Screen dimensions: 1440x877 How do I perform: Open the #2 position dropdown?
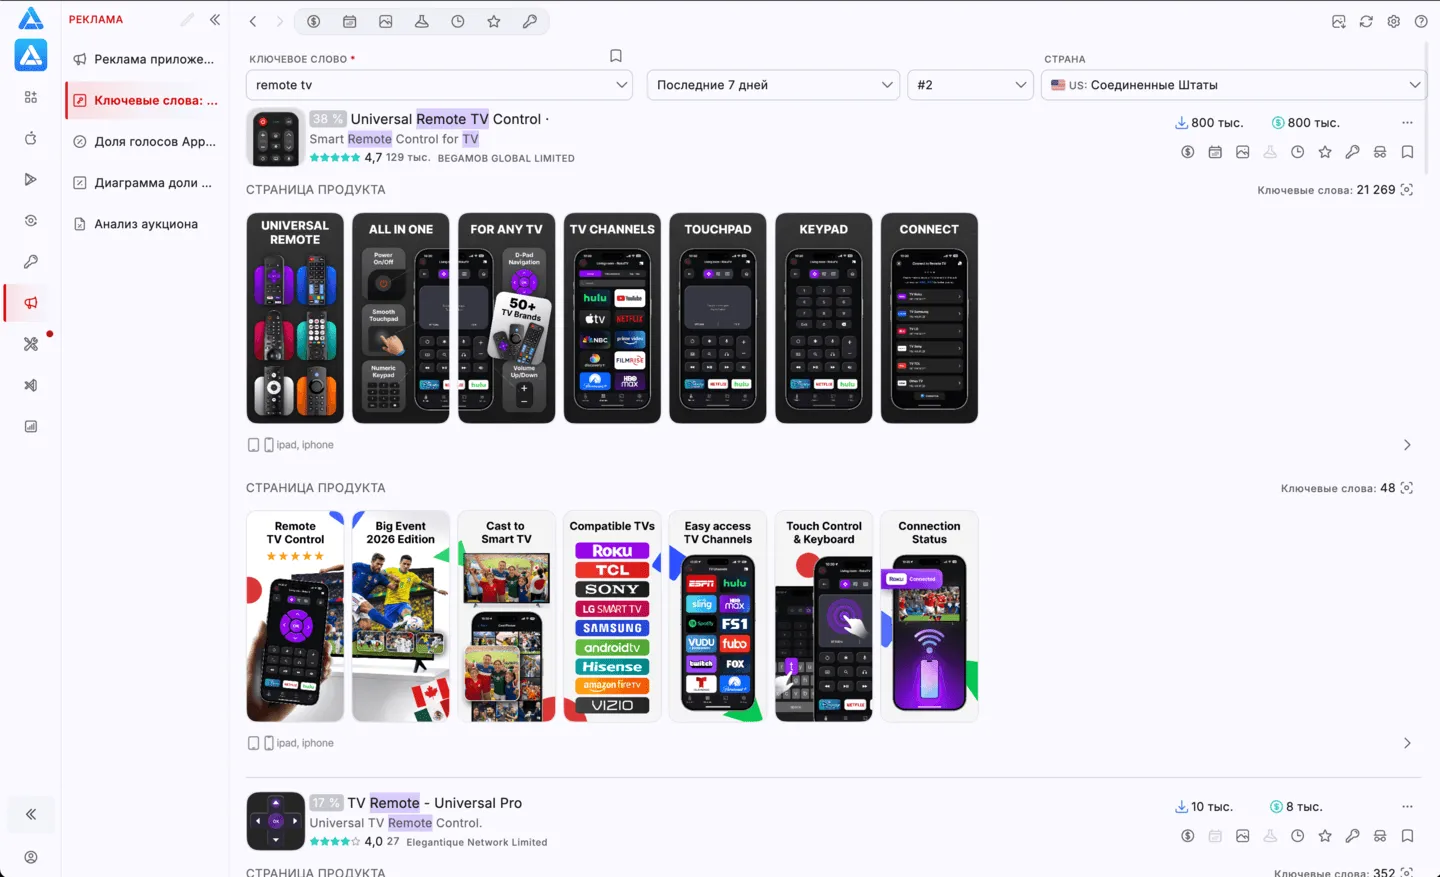(x=970, y=85)
